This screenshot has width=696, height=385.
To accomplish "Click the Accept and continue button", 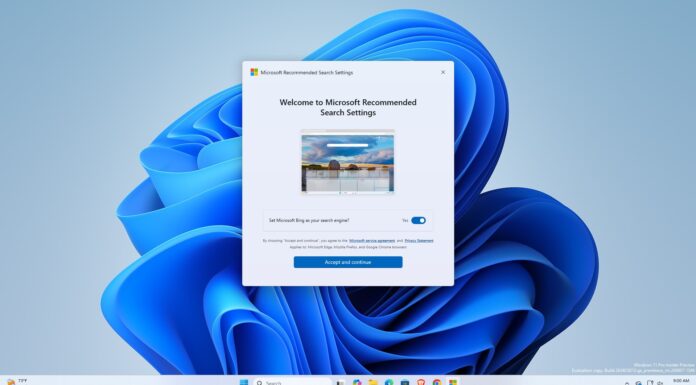I will [x=348, y=262].
